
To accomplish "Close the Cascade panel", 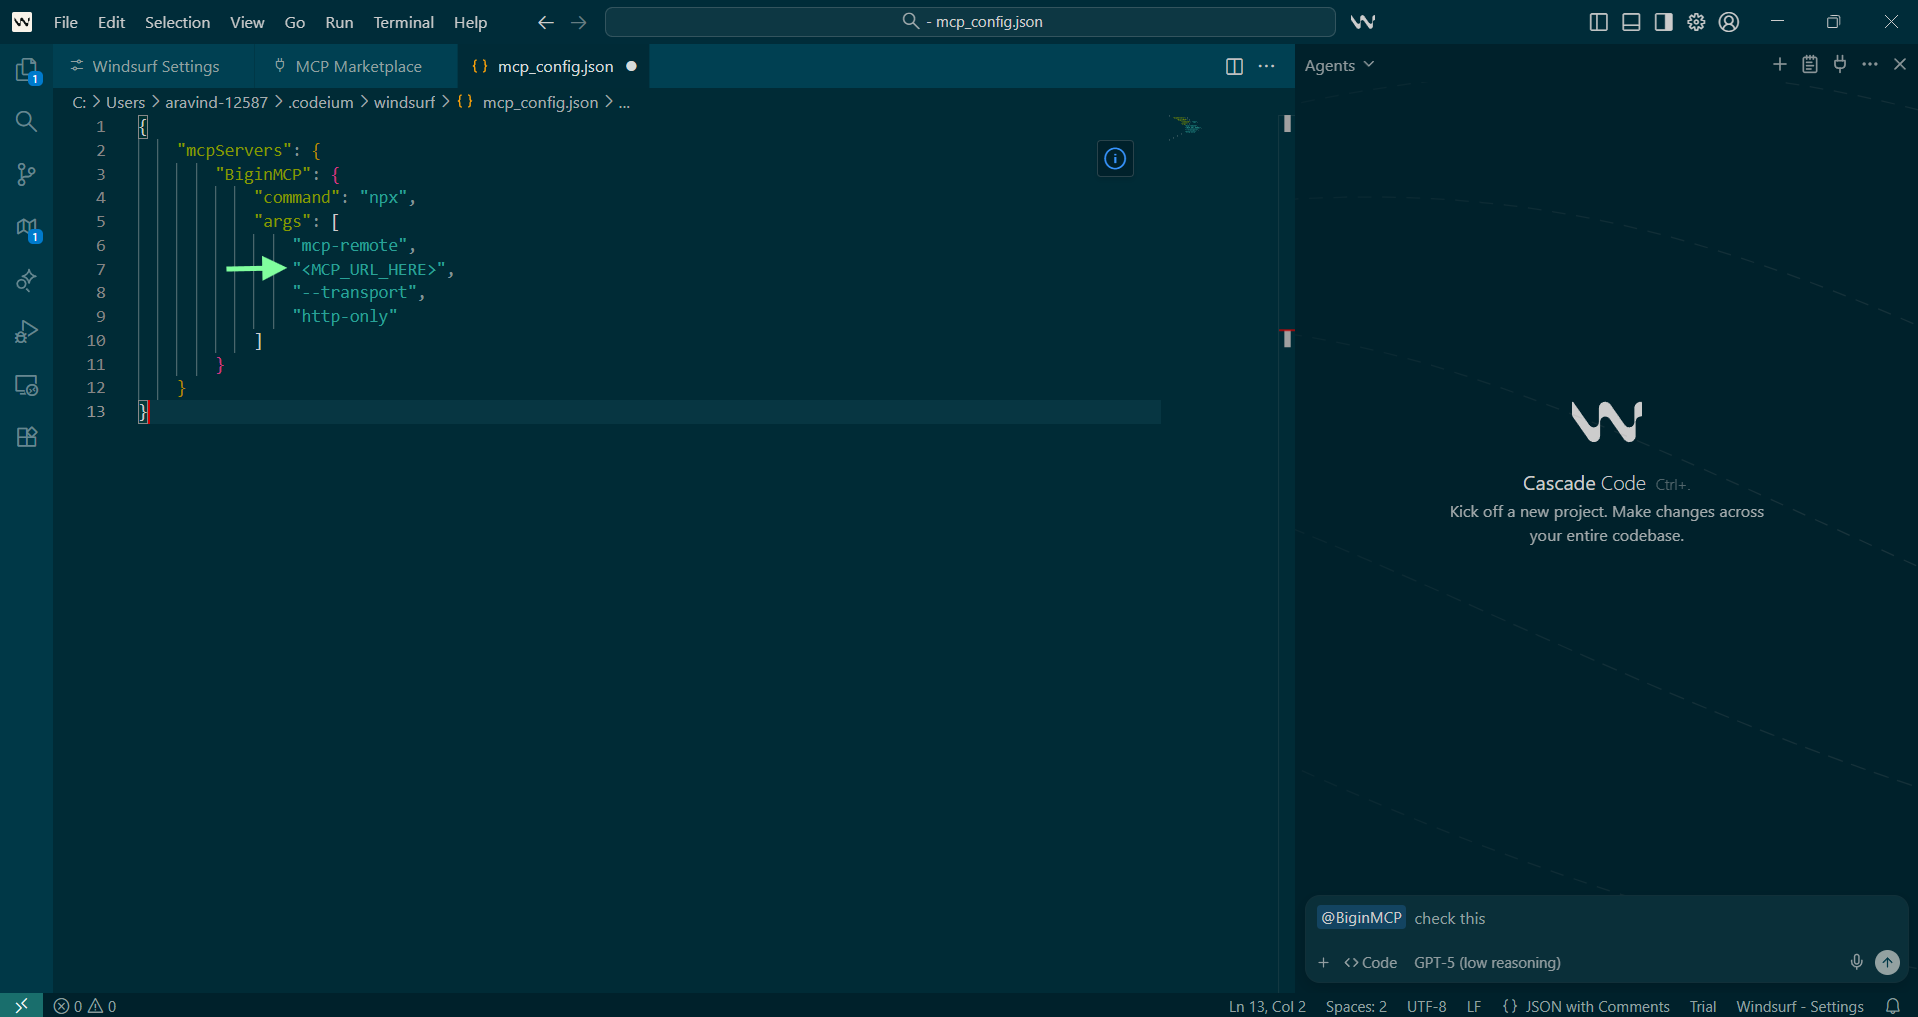I will 1900,65.
